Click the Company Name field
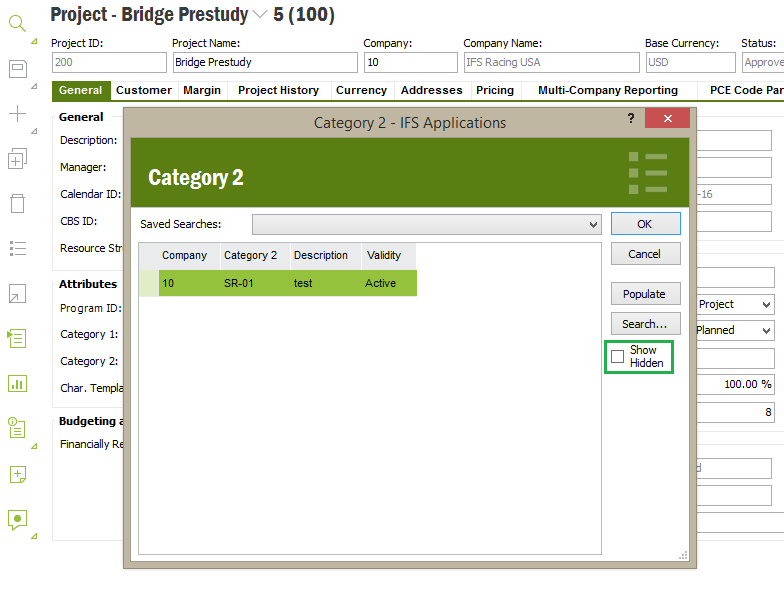784x600 pixels. pos(552,62)
